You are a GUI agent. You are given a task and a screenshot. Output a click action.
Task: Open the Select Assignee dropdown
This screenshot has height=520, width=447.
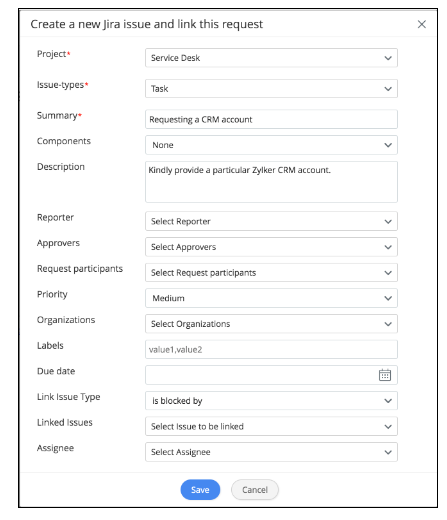271,452
